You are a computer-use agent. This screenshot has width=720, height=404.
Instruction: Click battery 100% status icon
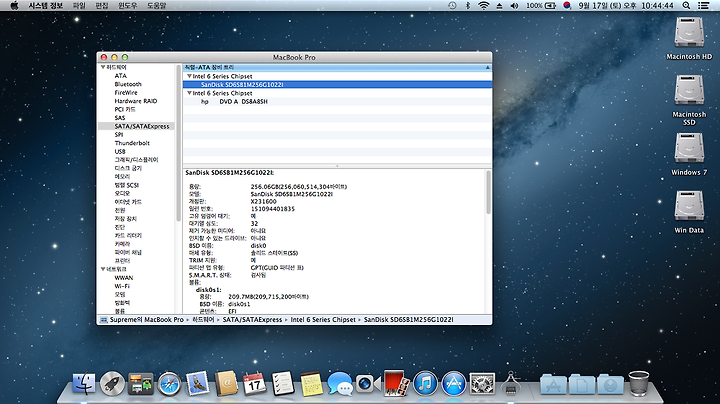click(541, 6)
